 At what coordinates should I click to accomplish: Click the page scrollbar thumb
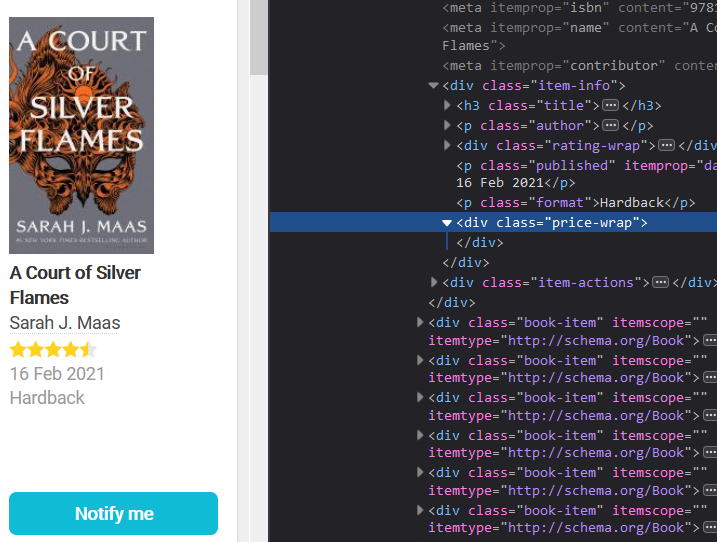[x=259, y=37]
